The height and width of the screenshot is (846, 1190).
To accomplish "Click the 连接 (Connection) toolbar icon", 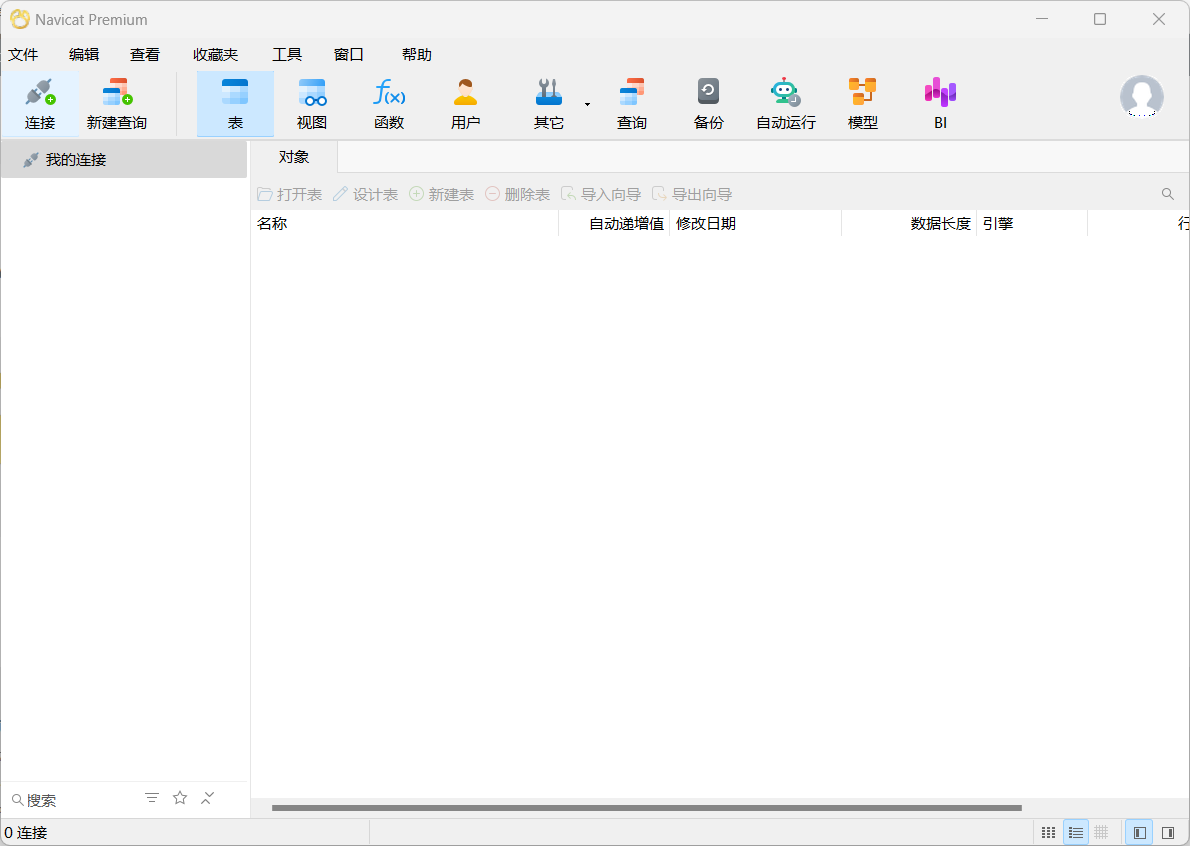I will (40, 104).
